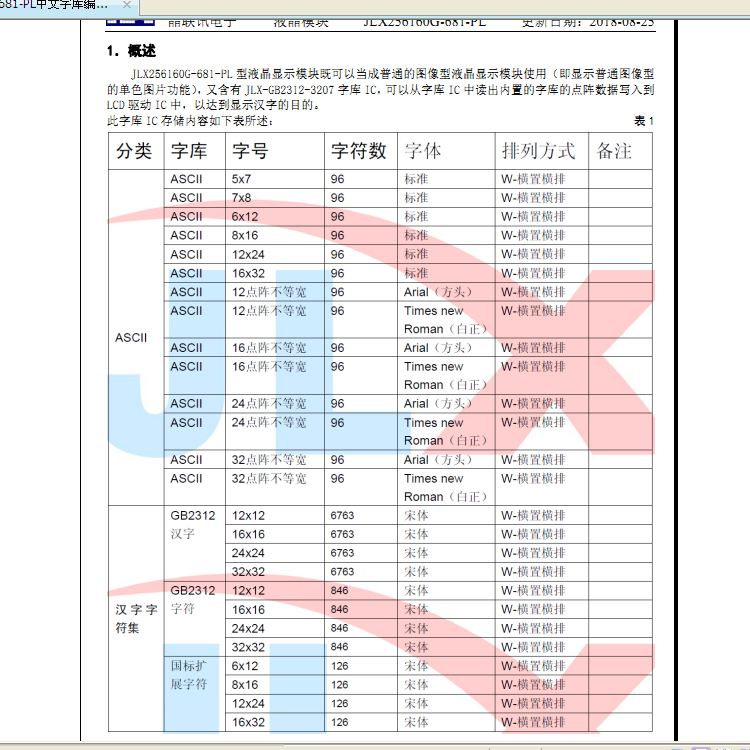Click the 字号 column header
Viewport: 750px width, 750px height.
click(x=250, y=151)
